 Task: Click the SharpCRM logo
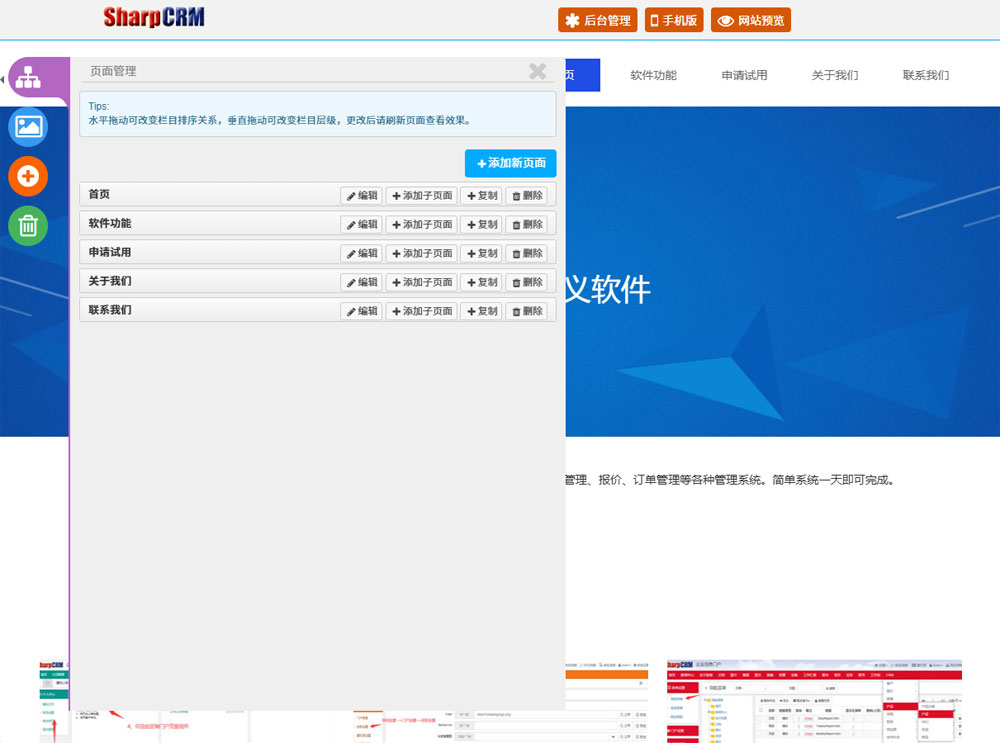click(x=153, y=18)
